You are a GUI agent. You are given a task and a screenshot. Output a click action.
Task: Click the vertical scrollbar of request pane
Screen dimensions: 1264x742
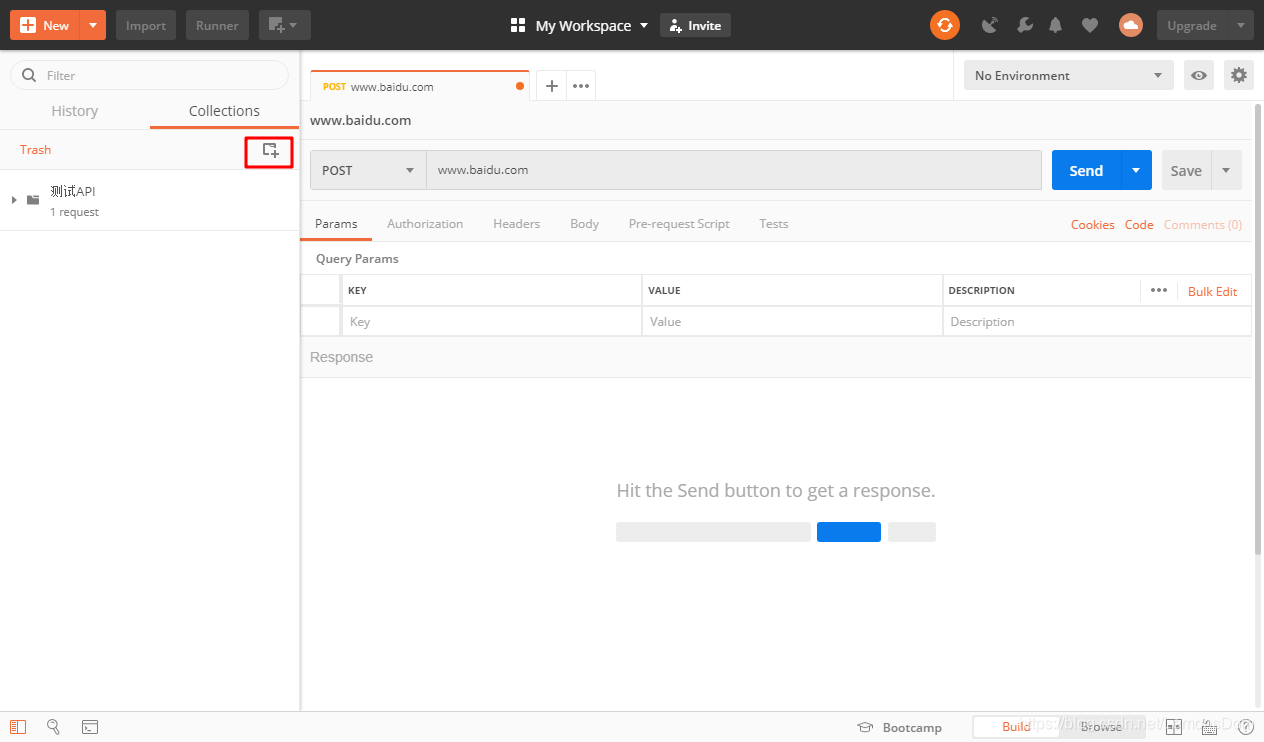[1258, 330]
